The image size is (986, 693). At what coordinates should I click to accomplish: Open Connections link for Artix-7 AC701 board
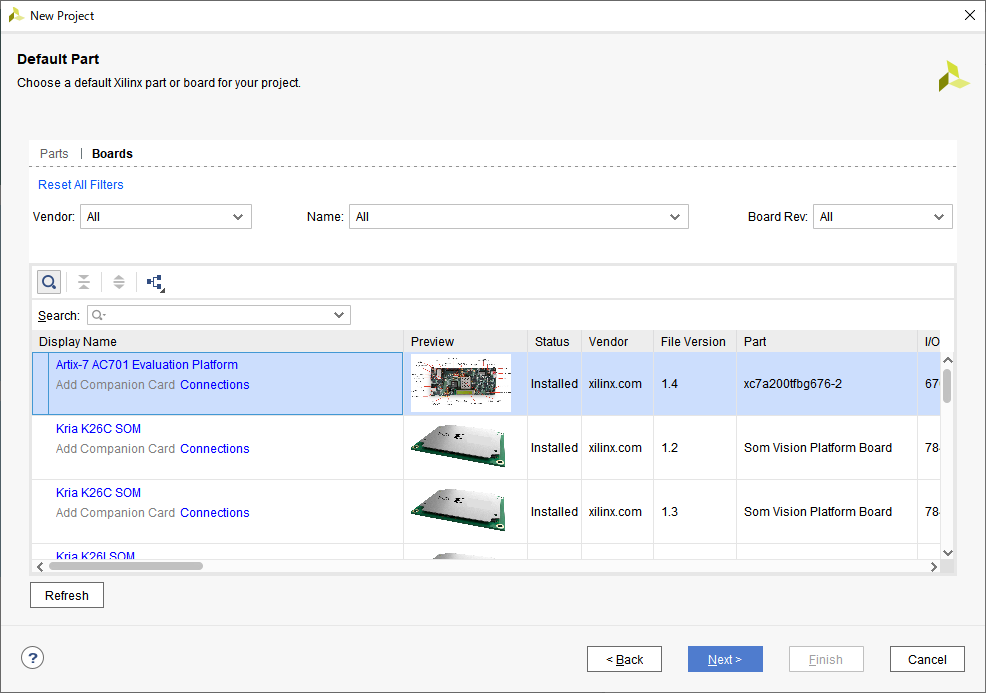tap(214, 384)
